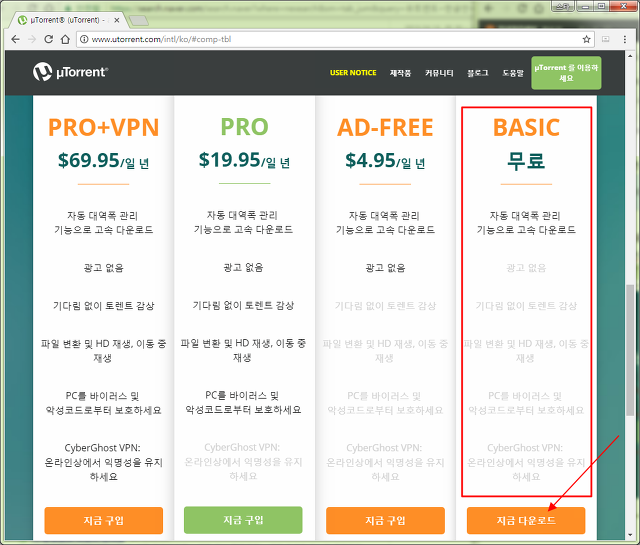Viewport: 640px width, 545px height.
Task: Click 광고 없음 in the AD-FREE column
Action: (385, 268)
